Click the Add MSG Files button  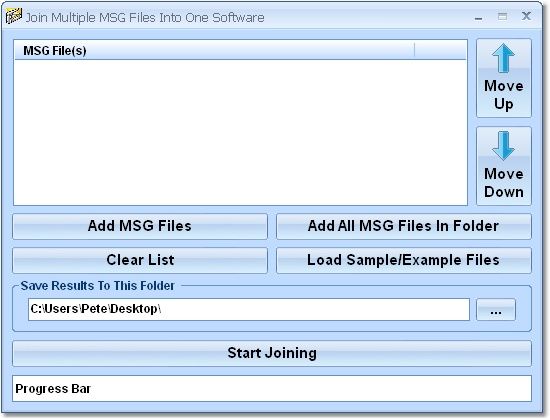[x=140, y=226]
